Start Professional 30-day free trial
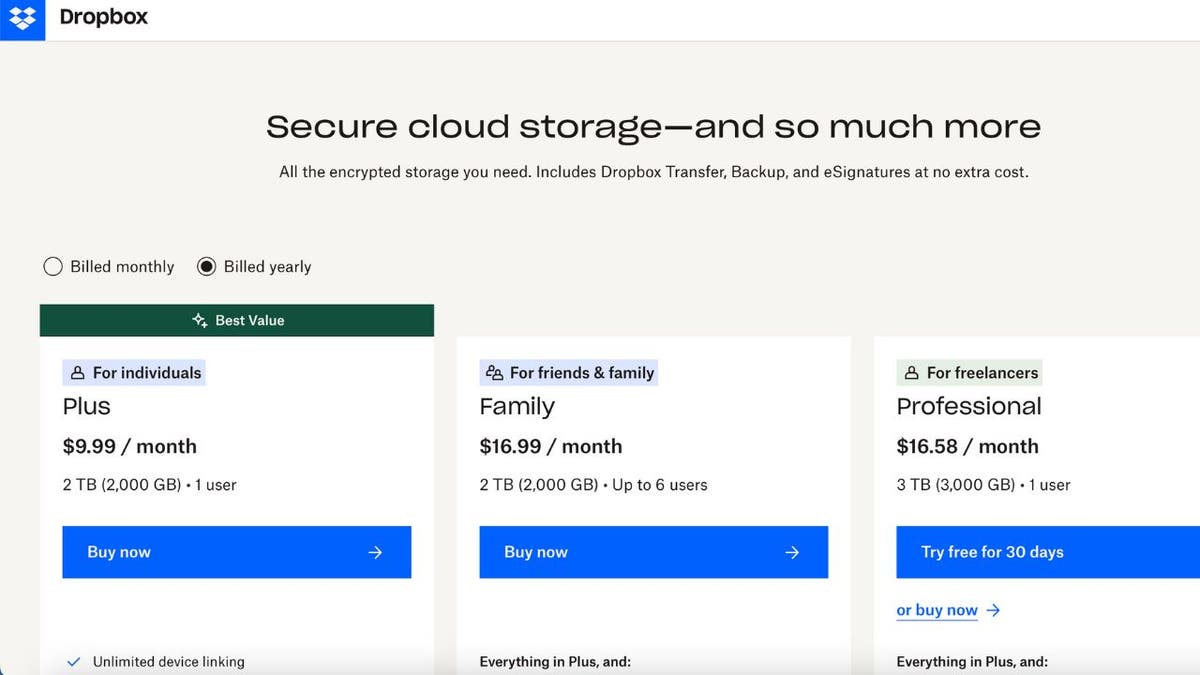Screen dimensions: 1200x675 click(x=1048, y=552)
